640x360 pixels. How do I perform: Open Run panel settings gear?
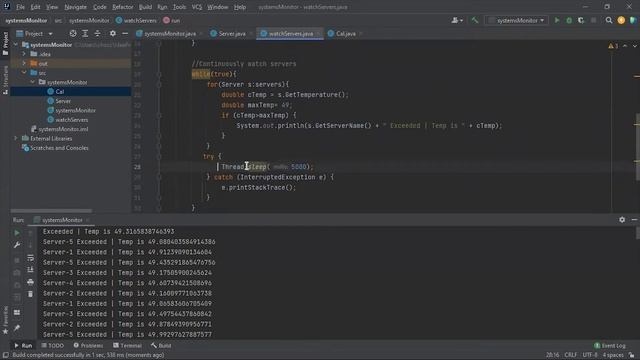pyautogui.click(x=622, y=220)
